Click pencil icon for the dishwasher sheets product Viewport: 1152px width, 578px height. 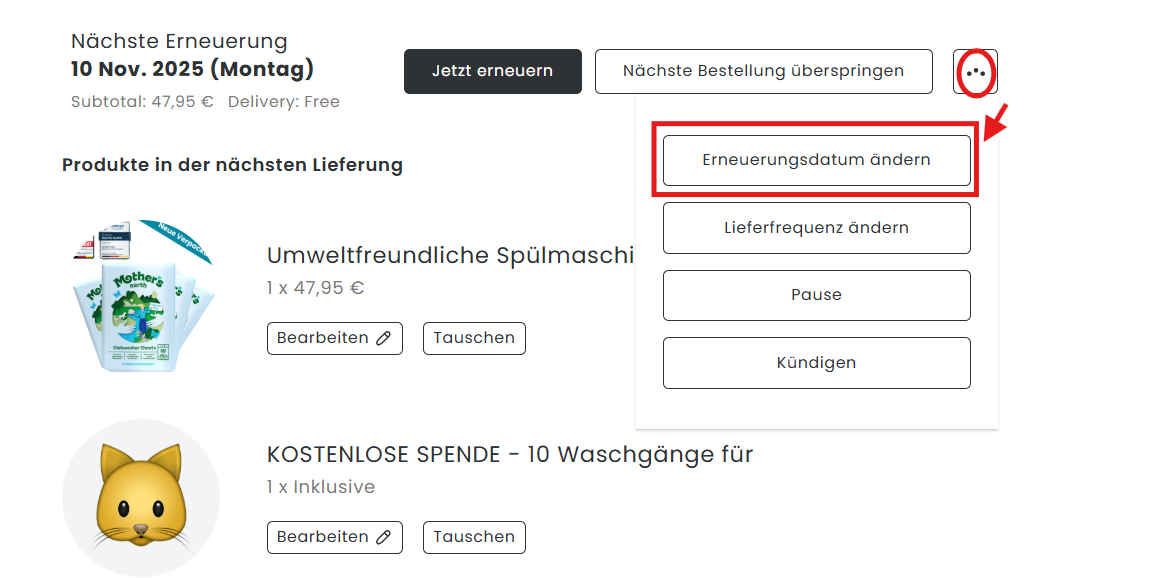(x=384, y=338)
